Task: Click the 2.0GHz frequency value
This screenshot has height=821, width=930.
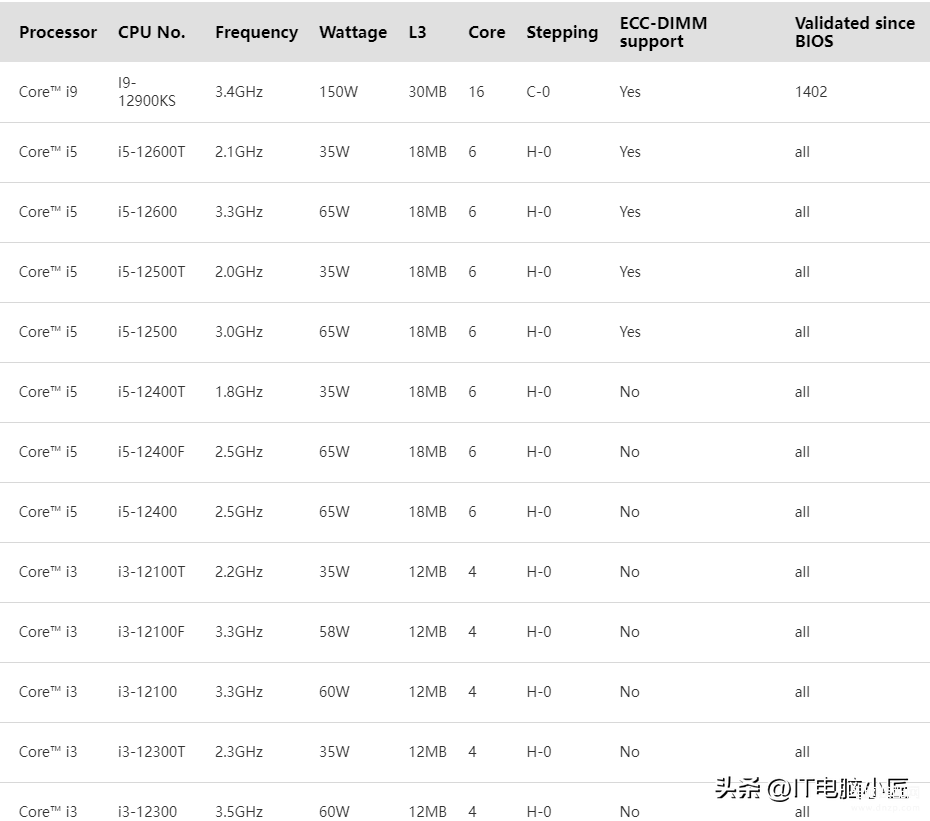Action: [x=238, y=272]
